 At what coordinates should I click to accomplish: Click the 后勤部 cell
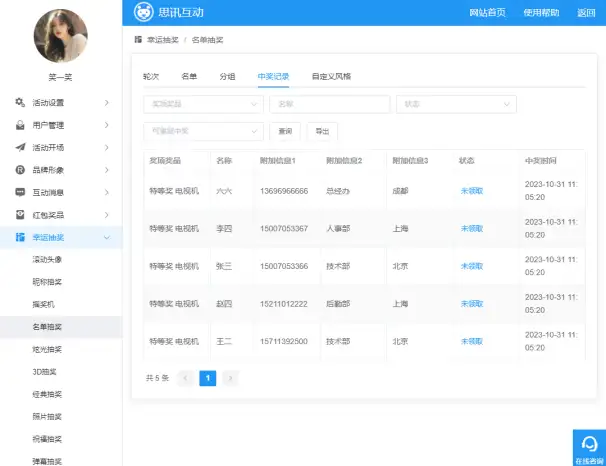coord(338,304)
